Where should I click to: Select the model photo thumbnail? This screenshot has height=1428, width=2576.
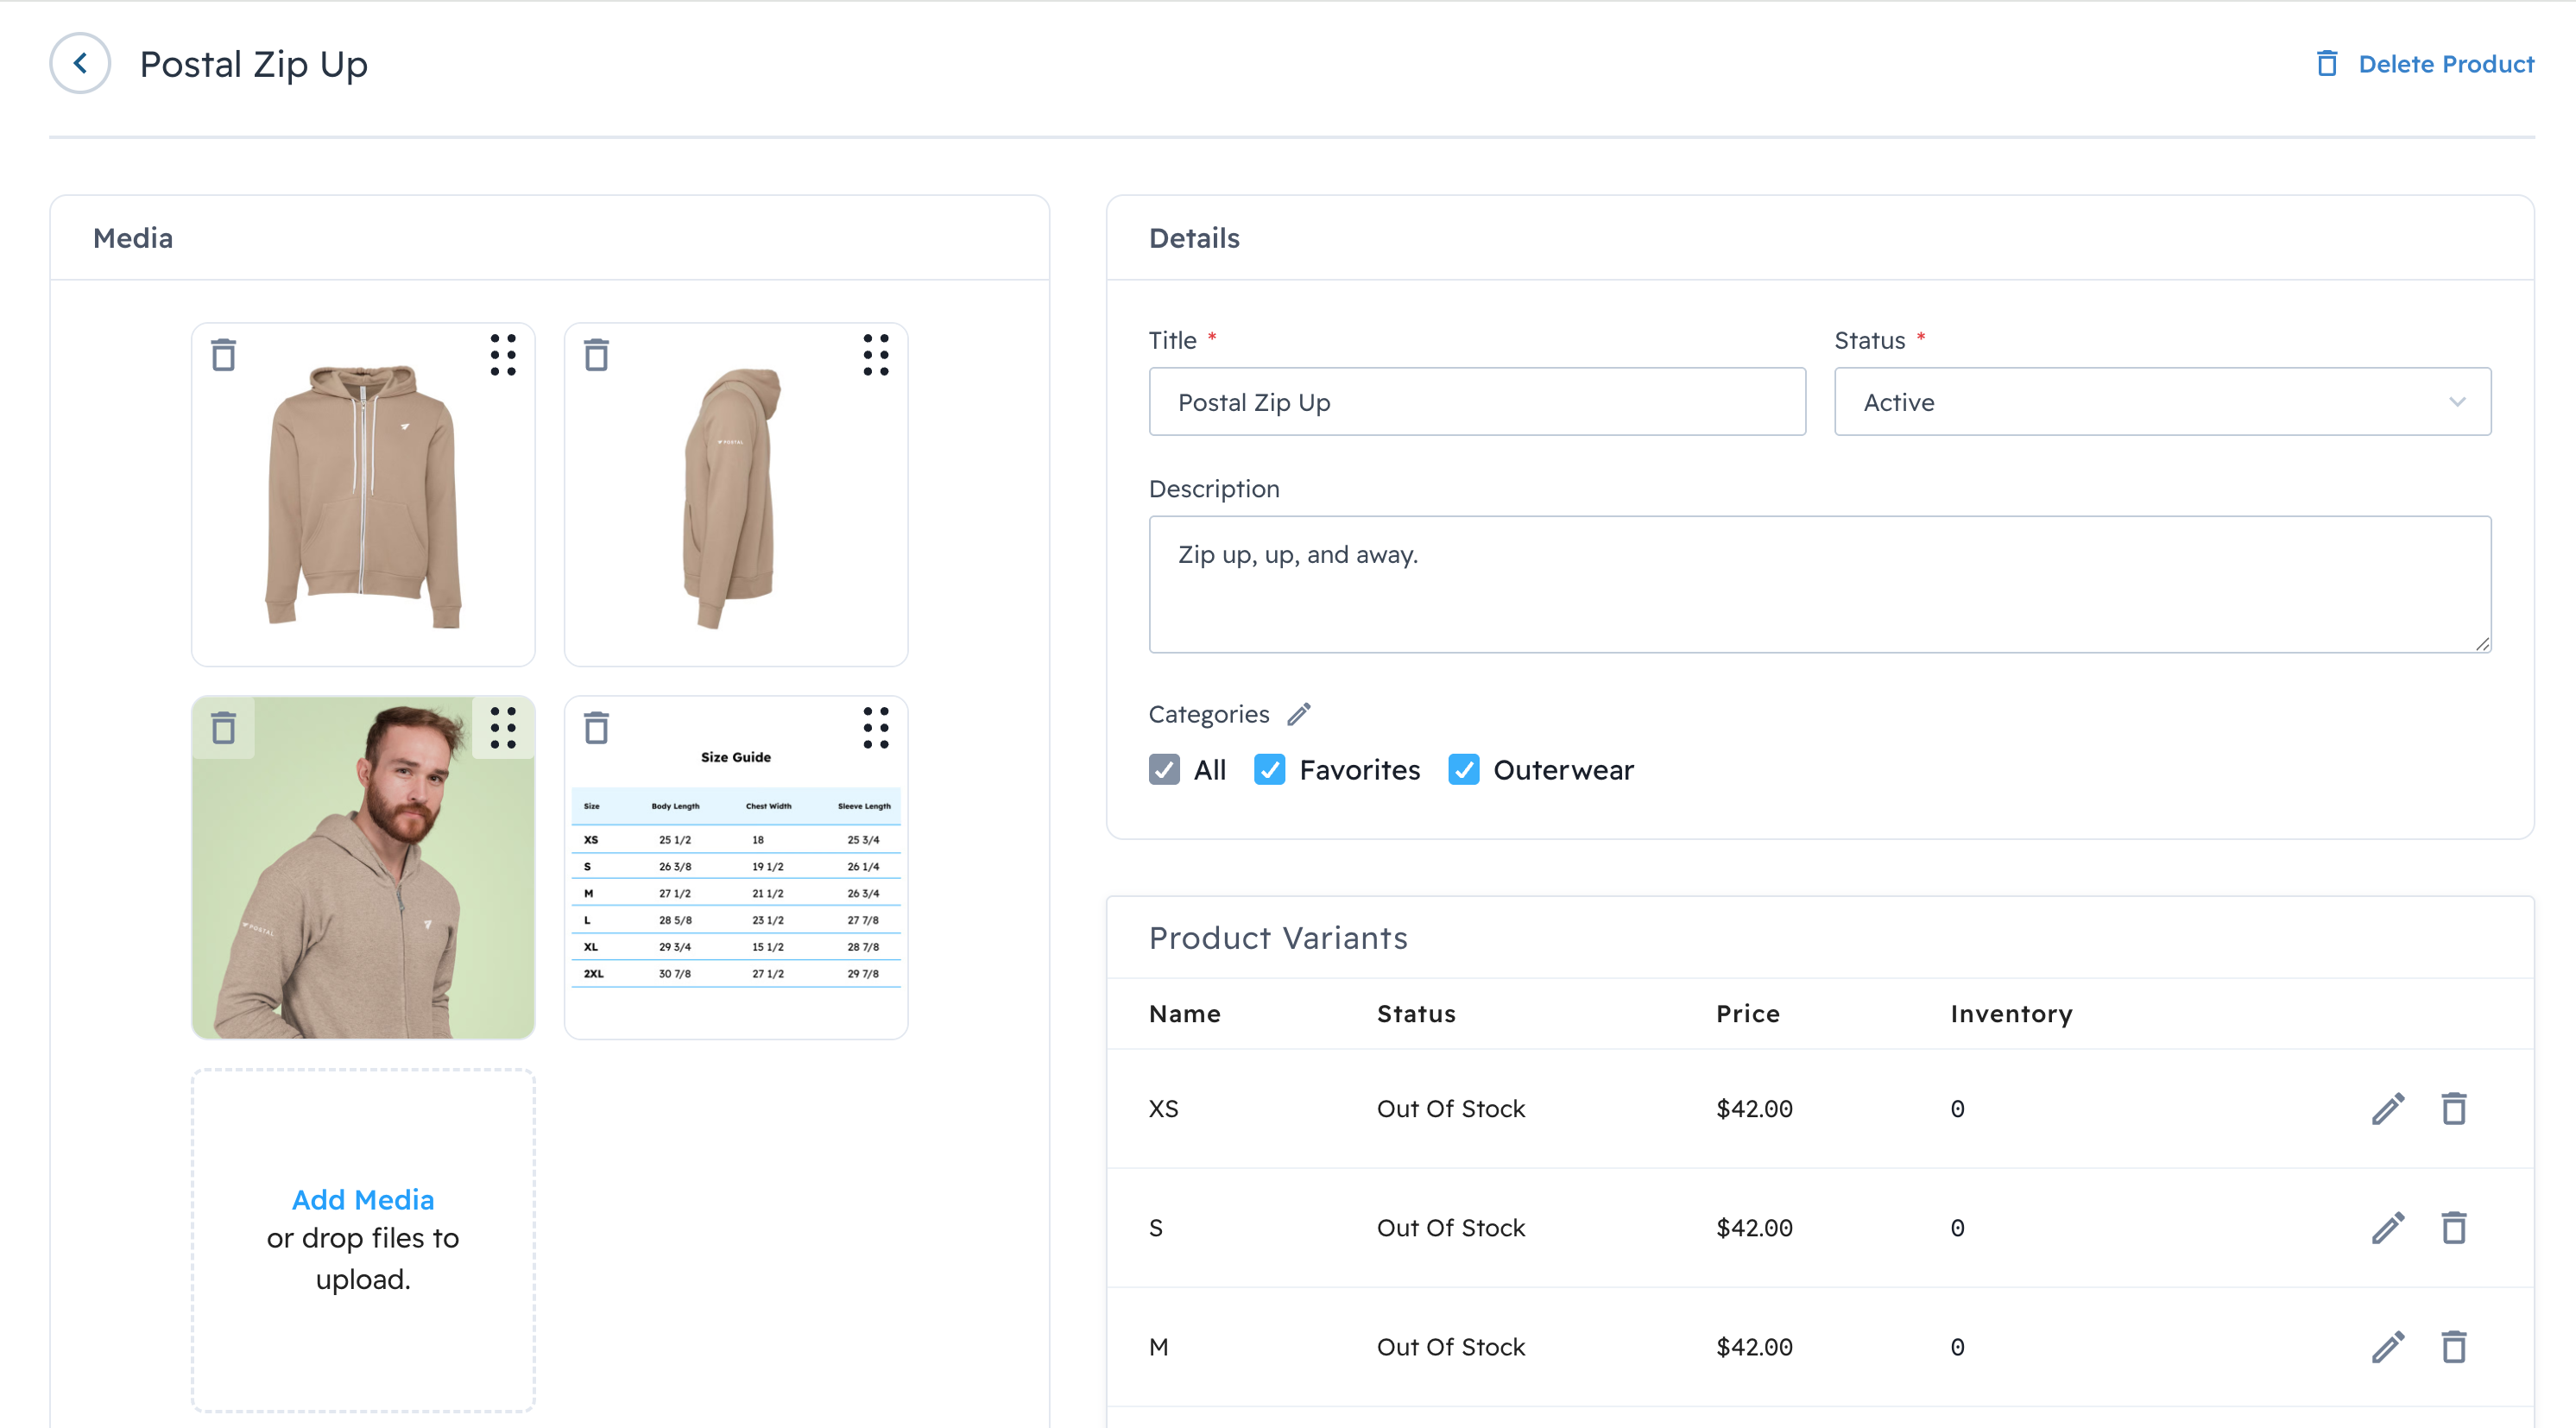click(362, 890)
